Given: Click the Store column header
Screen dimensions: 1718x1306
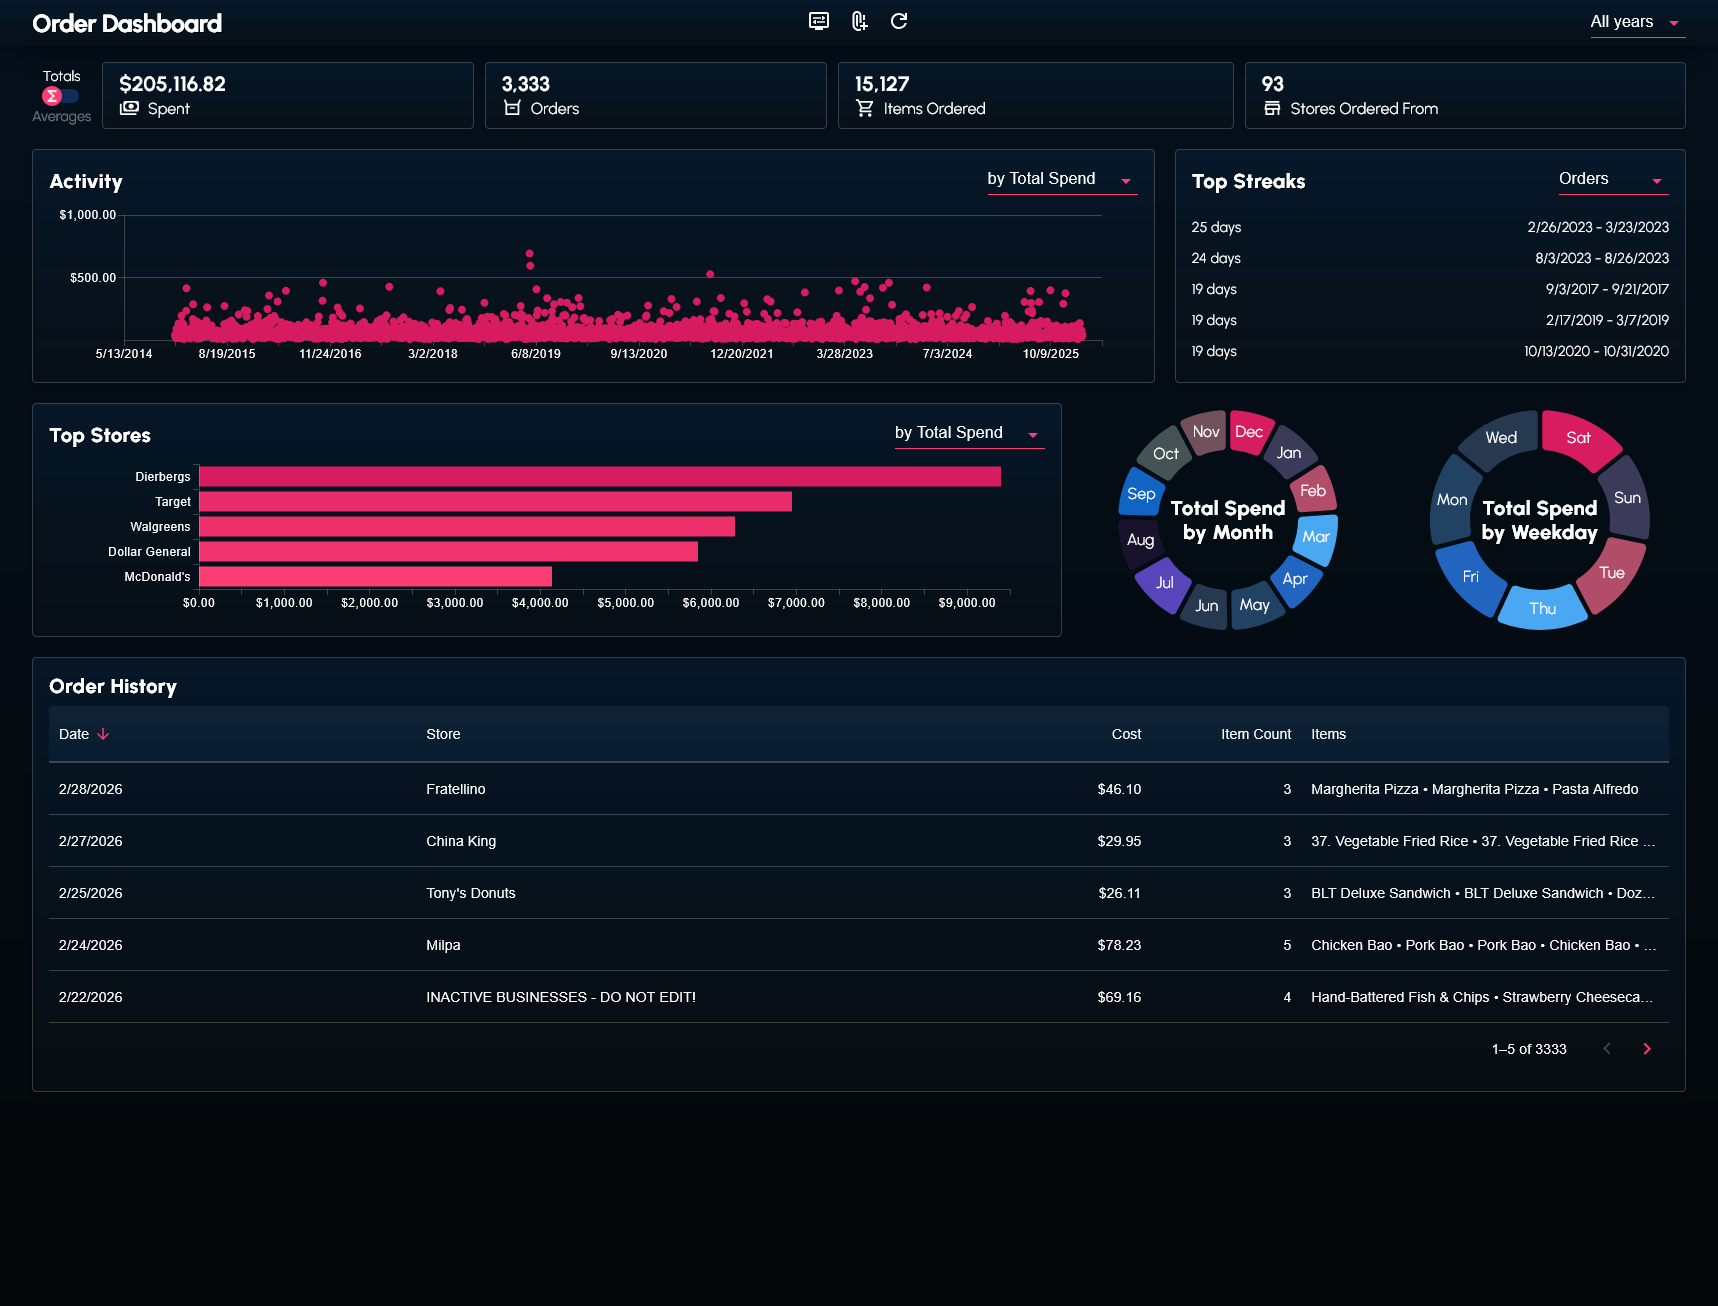Looking at the screenshot, I should pyautogui.click(x=443, y=734).
